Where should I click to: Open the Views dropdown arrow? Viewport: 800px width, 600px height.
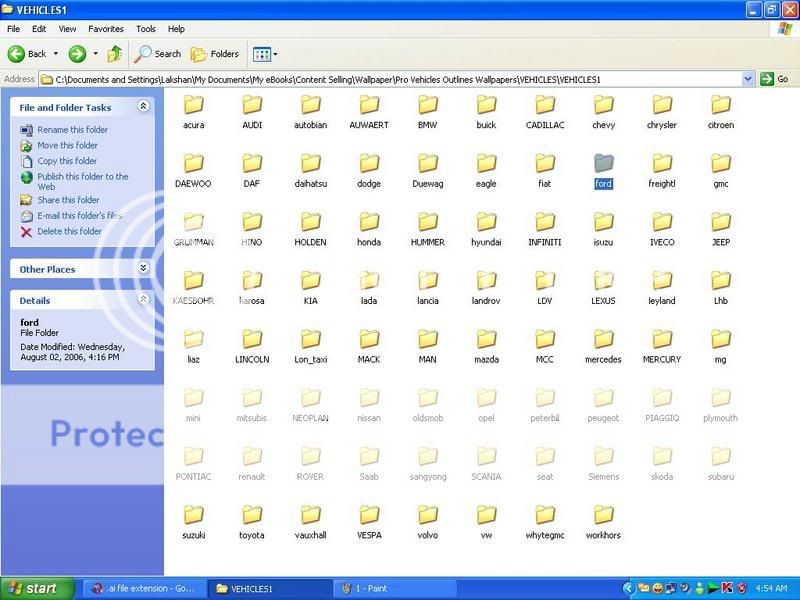[x=276, y=54]
